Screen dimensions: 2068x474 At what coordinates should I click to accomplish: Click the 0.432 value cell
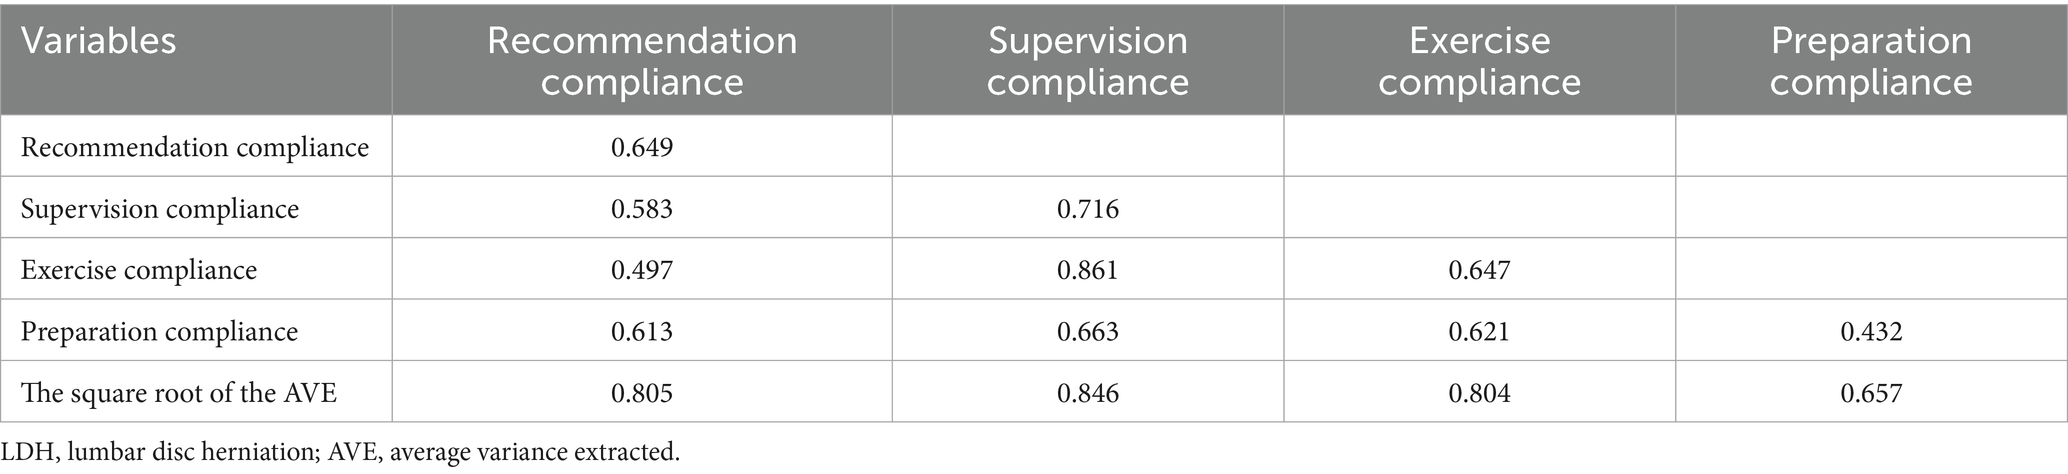[x=1871, y=331]
